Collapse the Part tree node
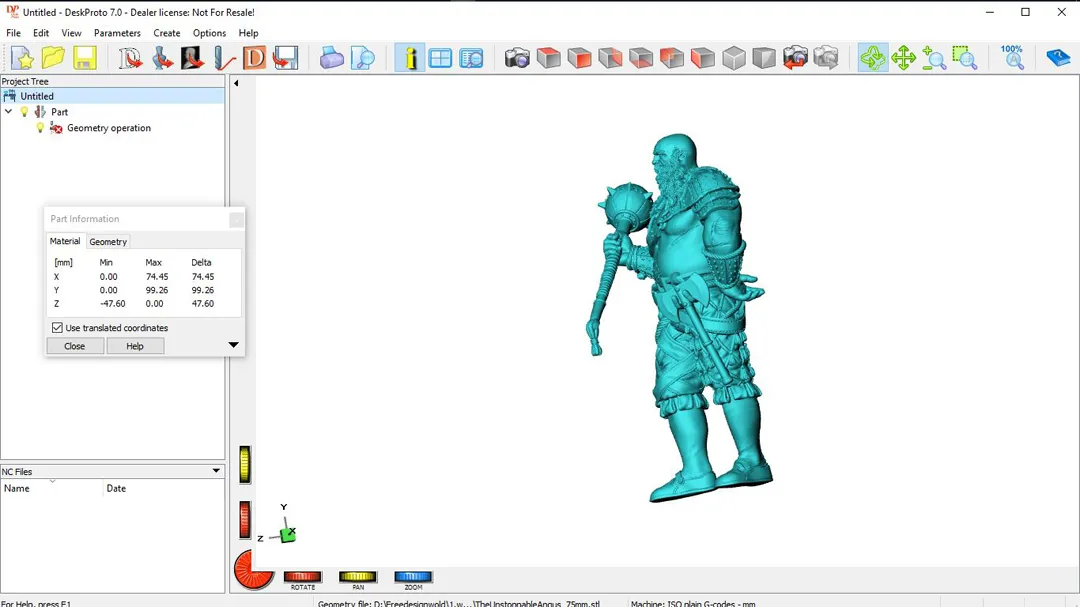Image resolution: width=1080 pixels, height=607 pixels. pos(8,112)
